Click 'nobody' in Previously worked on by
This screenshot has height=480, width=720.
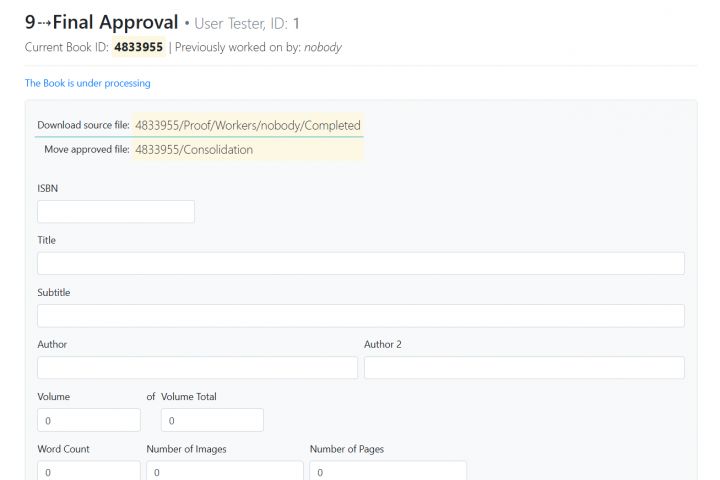[x=322, y=47]
